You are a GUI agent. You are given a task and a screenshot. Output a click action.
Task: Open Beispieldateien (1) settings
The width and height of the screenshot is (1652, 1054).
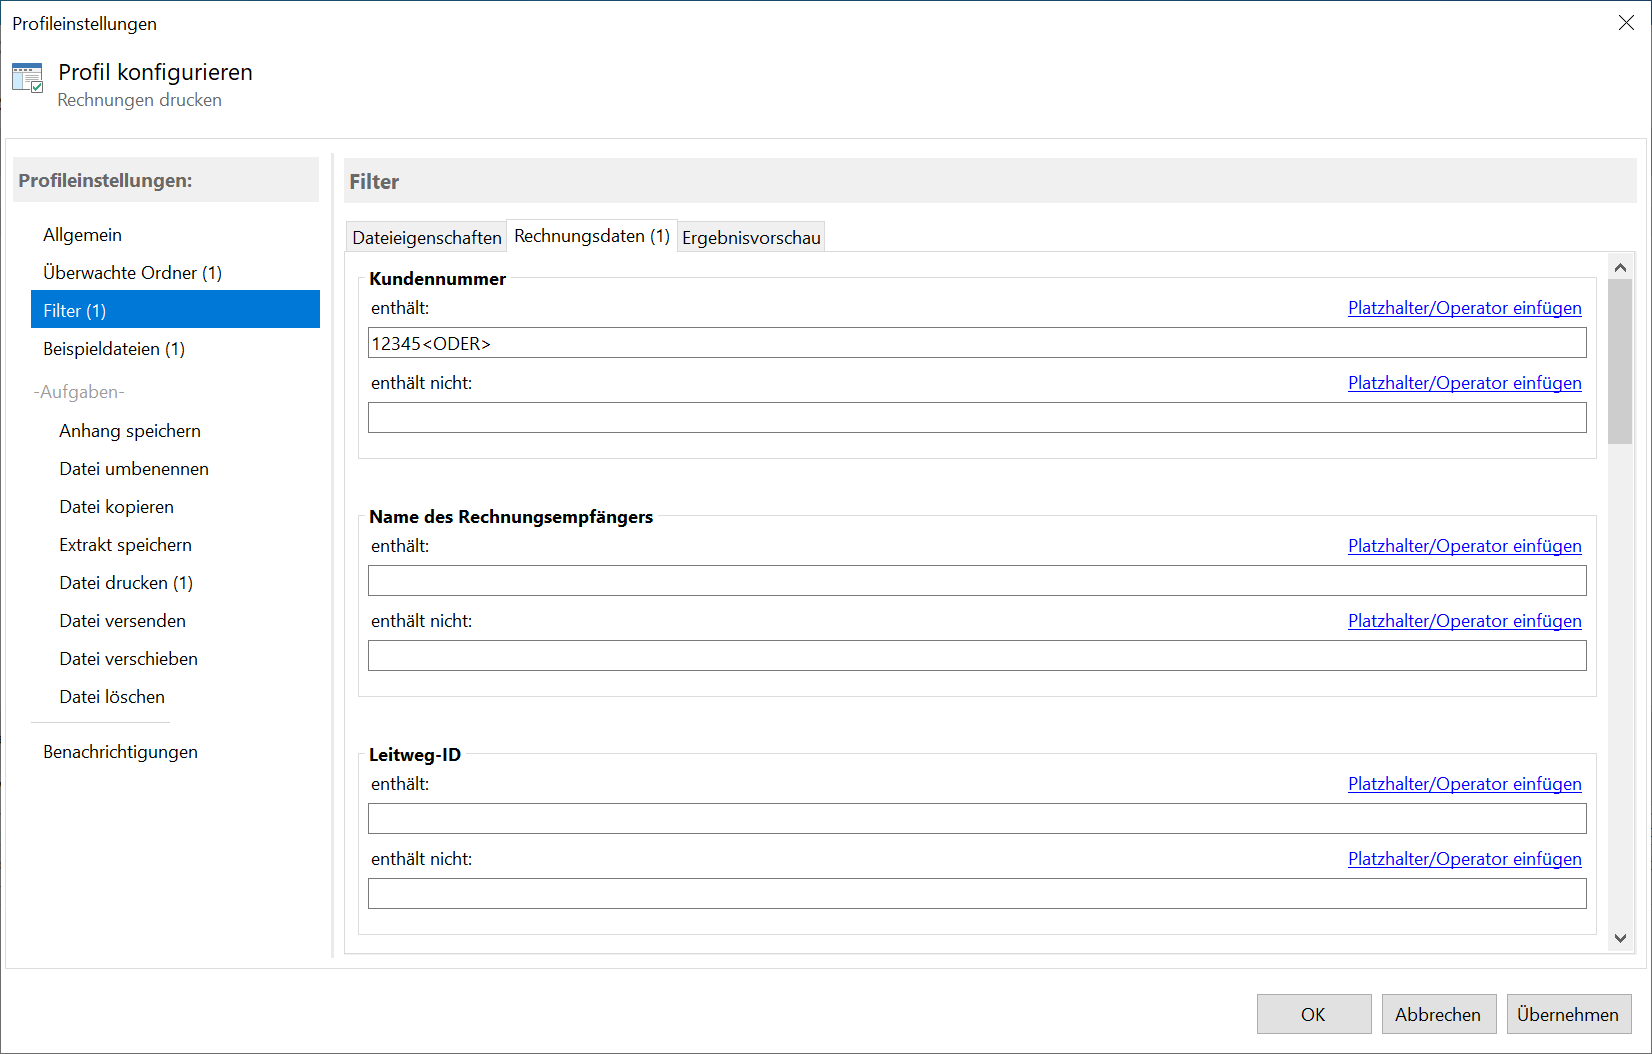(114, 349)
